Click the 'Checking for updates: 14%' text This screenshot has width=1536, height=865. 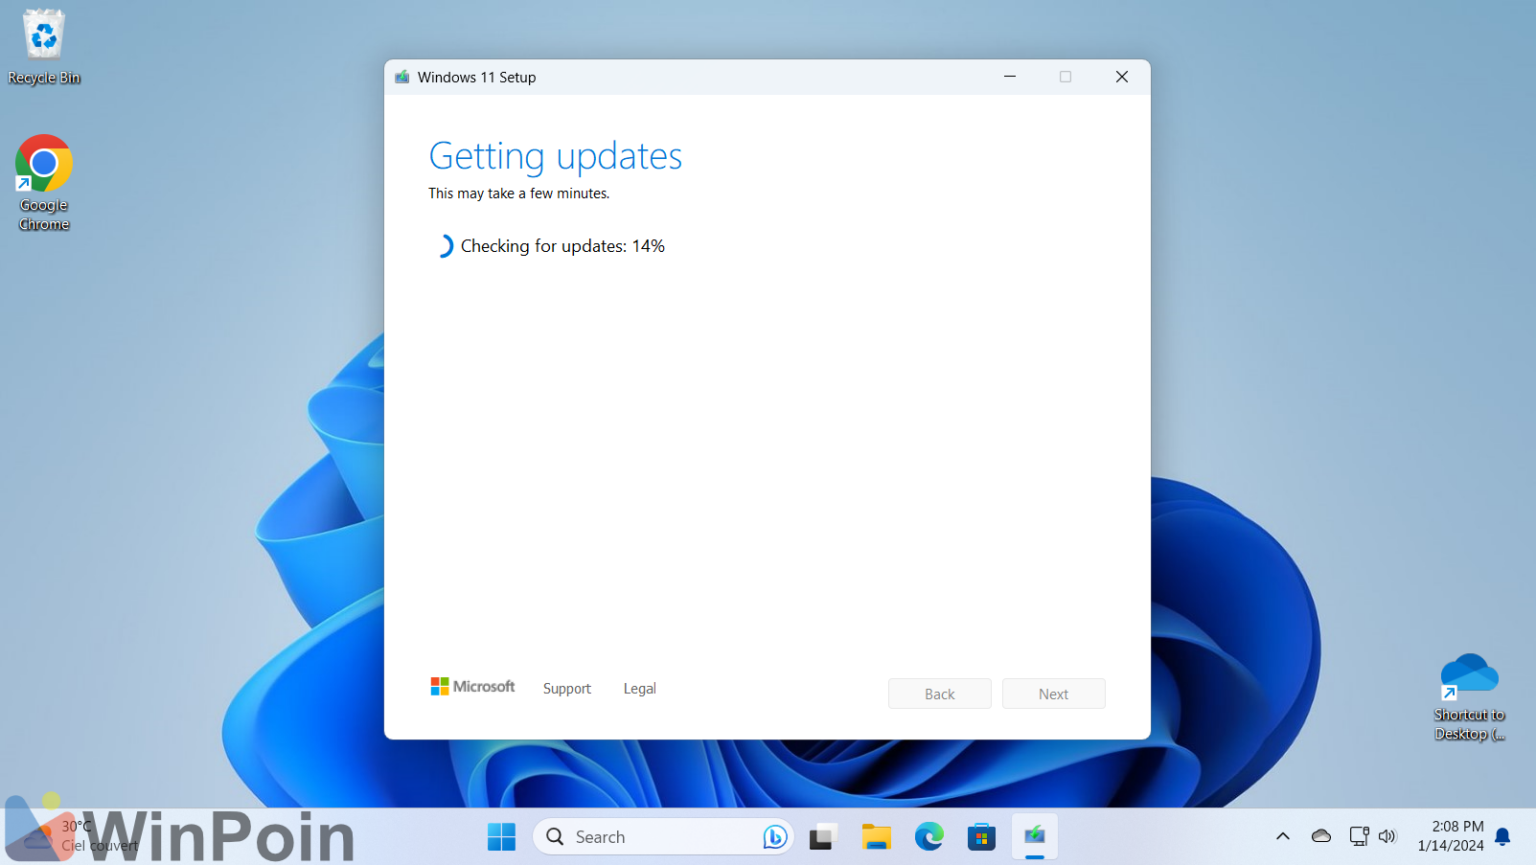pyautogui.click(x=562, y=246)
